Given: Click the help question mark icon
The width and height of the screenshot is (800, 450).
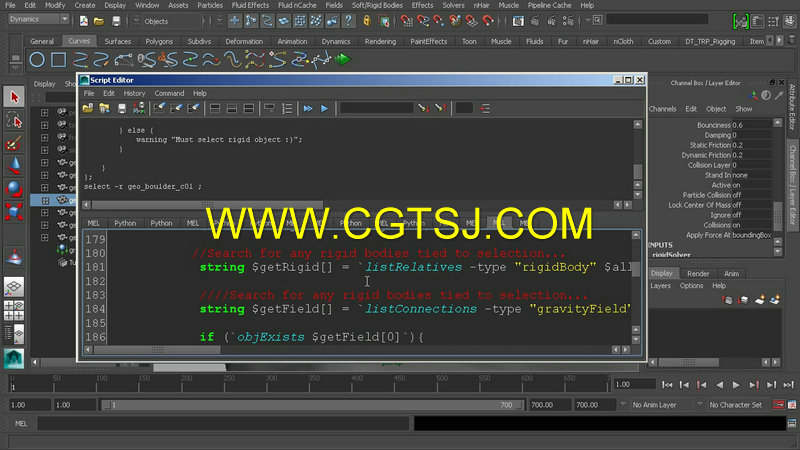Looking at the screenshot, I should coord(348,21).
